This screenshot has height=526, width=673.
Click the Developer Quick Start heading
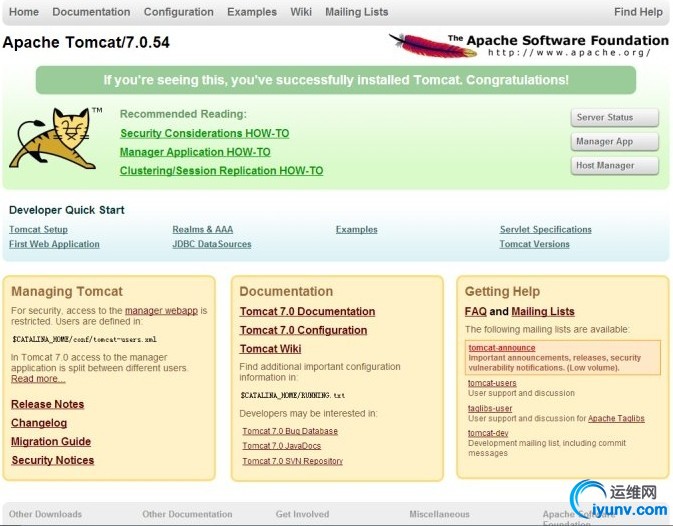tap(67, 210)
